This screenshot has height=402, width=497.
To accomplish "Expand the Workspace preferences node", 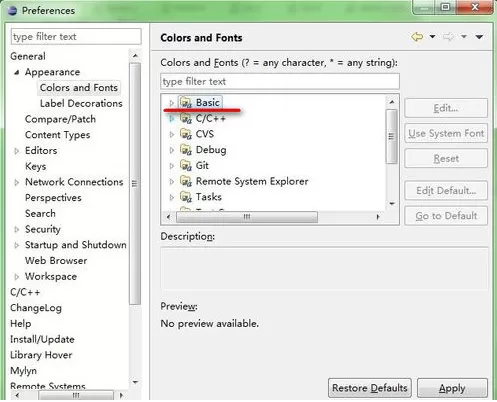I will pos(17,277).
